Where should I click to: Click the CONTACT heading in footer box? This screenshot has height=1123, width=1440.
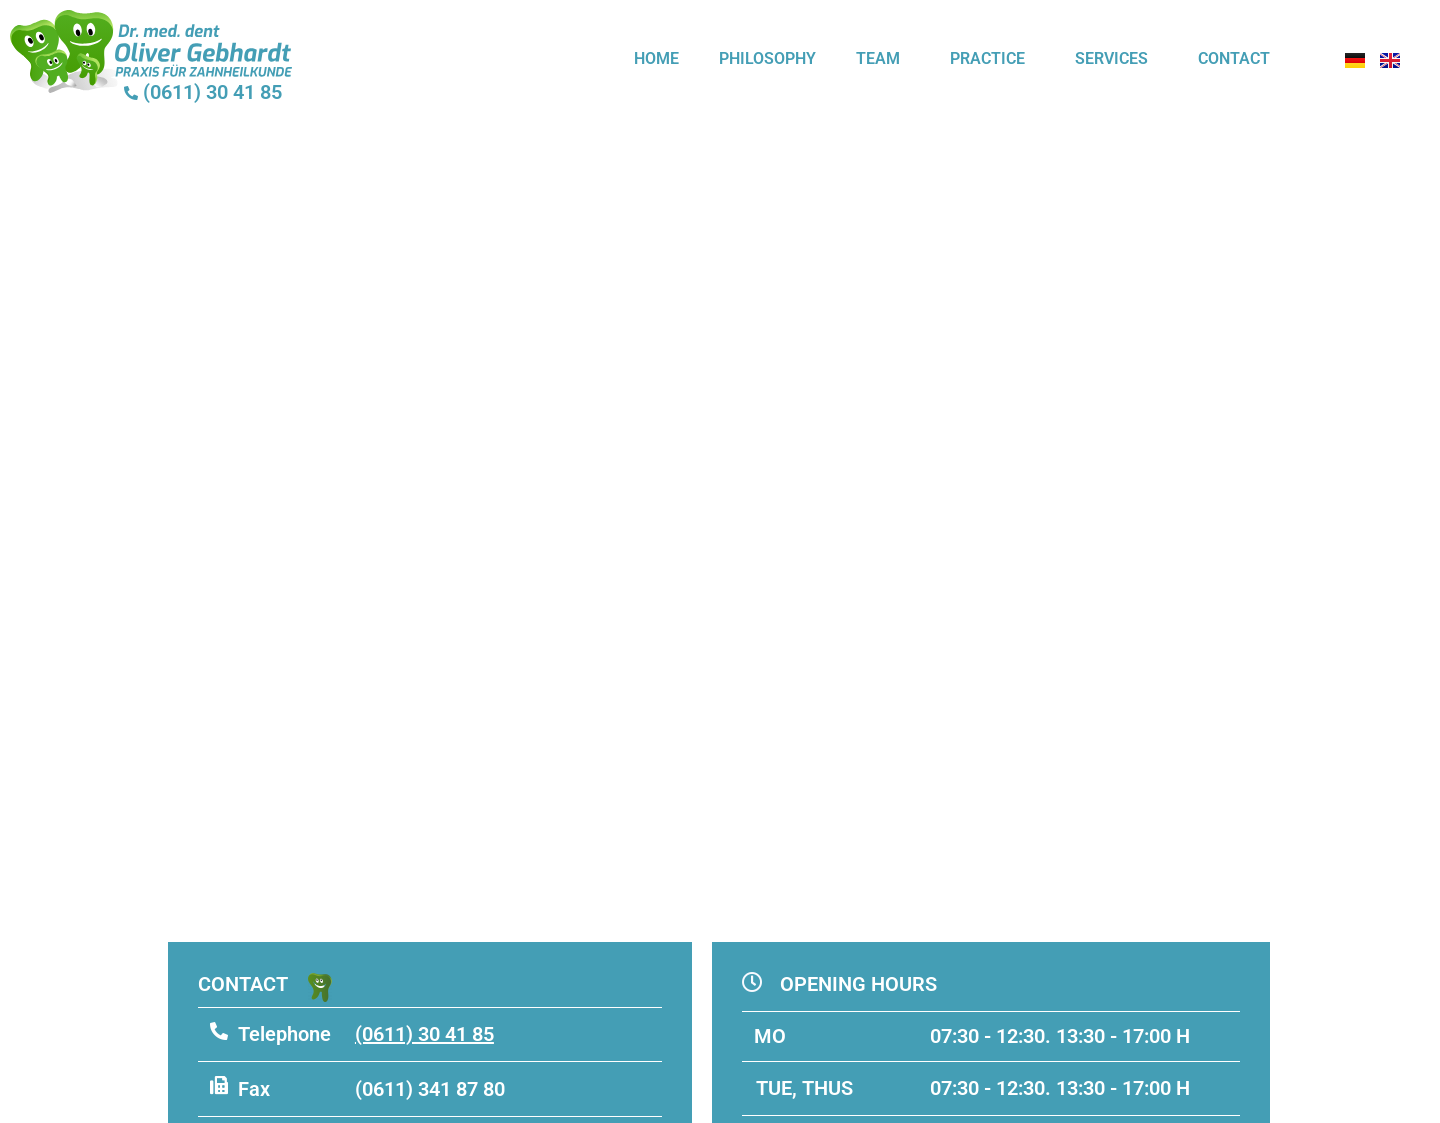click(243, 984)
